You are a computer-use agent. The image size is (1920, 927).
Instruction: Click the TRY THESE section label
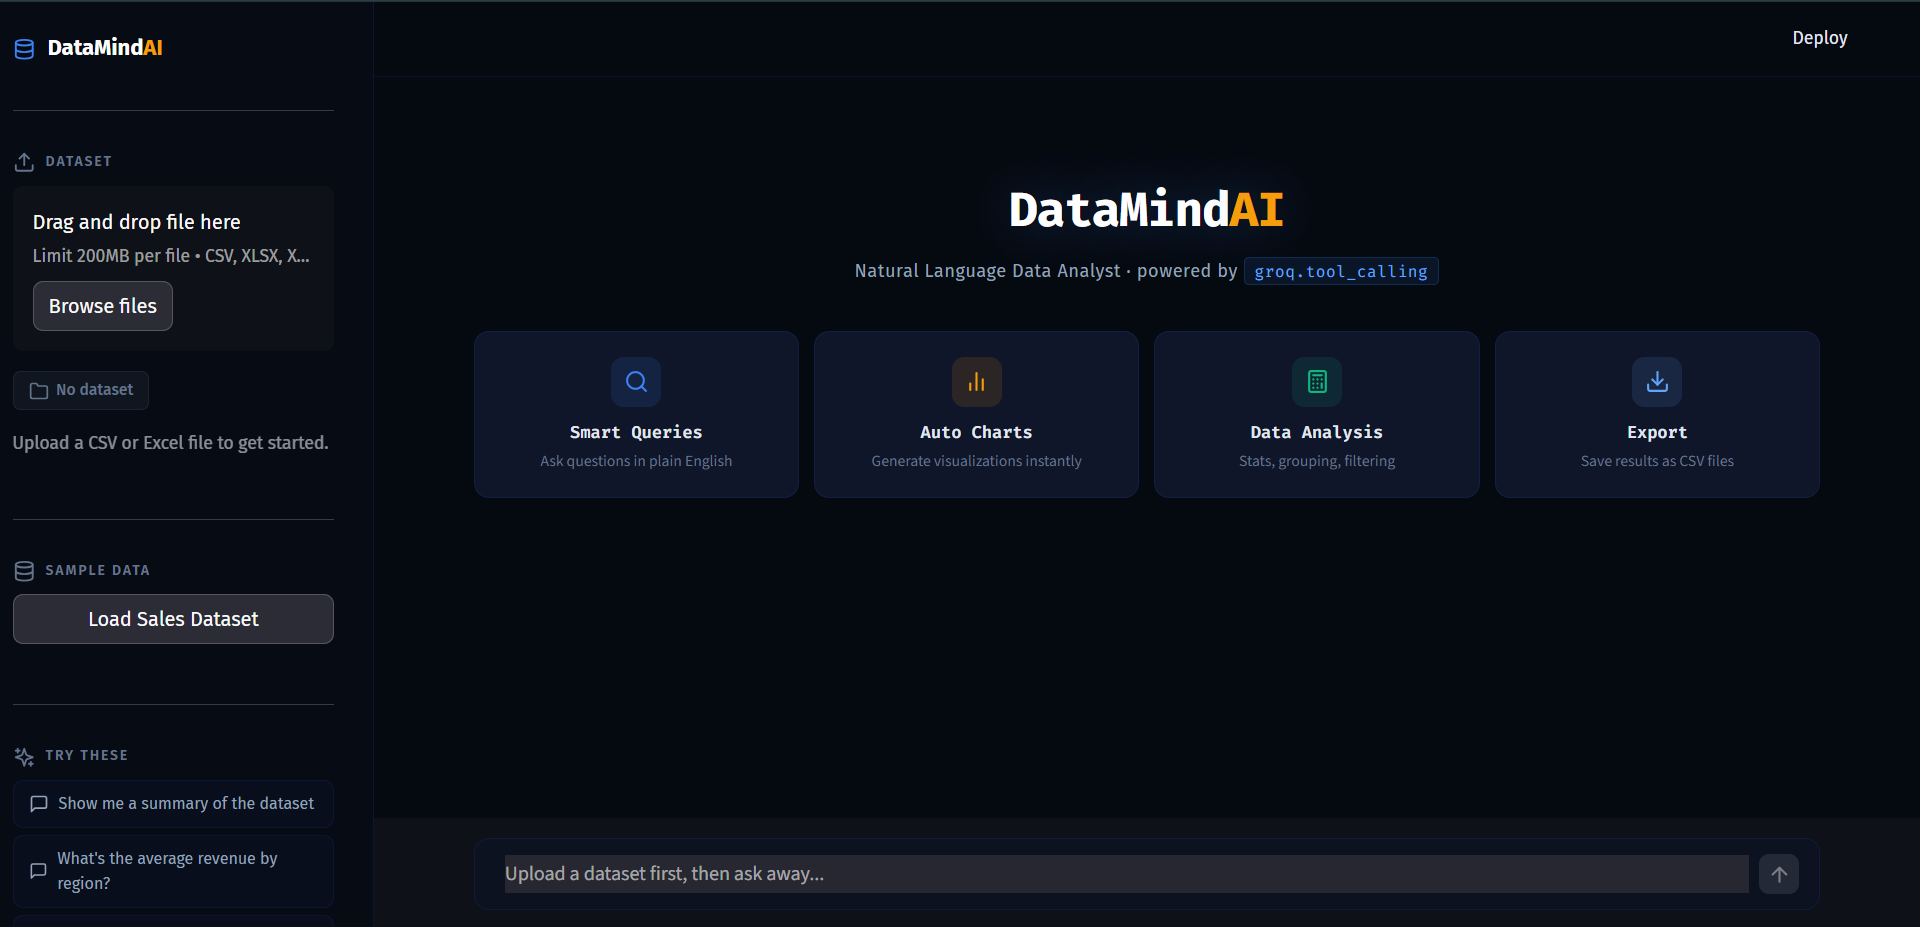[x=86, y=756]
